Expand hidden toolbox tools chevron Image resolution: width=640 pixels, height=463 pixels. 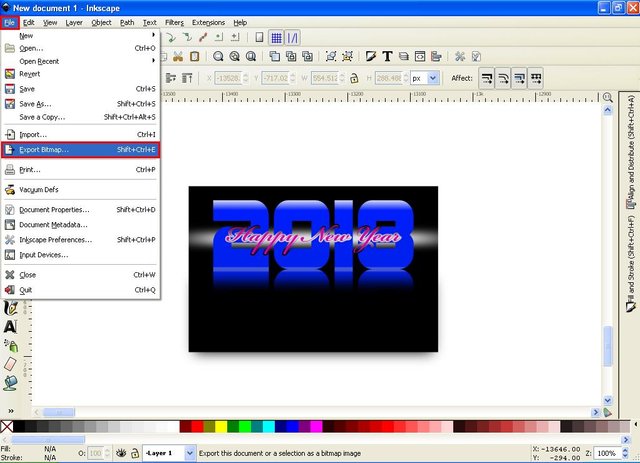(x=11, y=410)
